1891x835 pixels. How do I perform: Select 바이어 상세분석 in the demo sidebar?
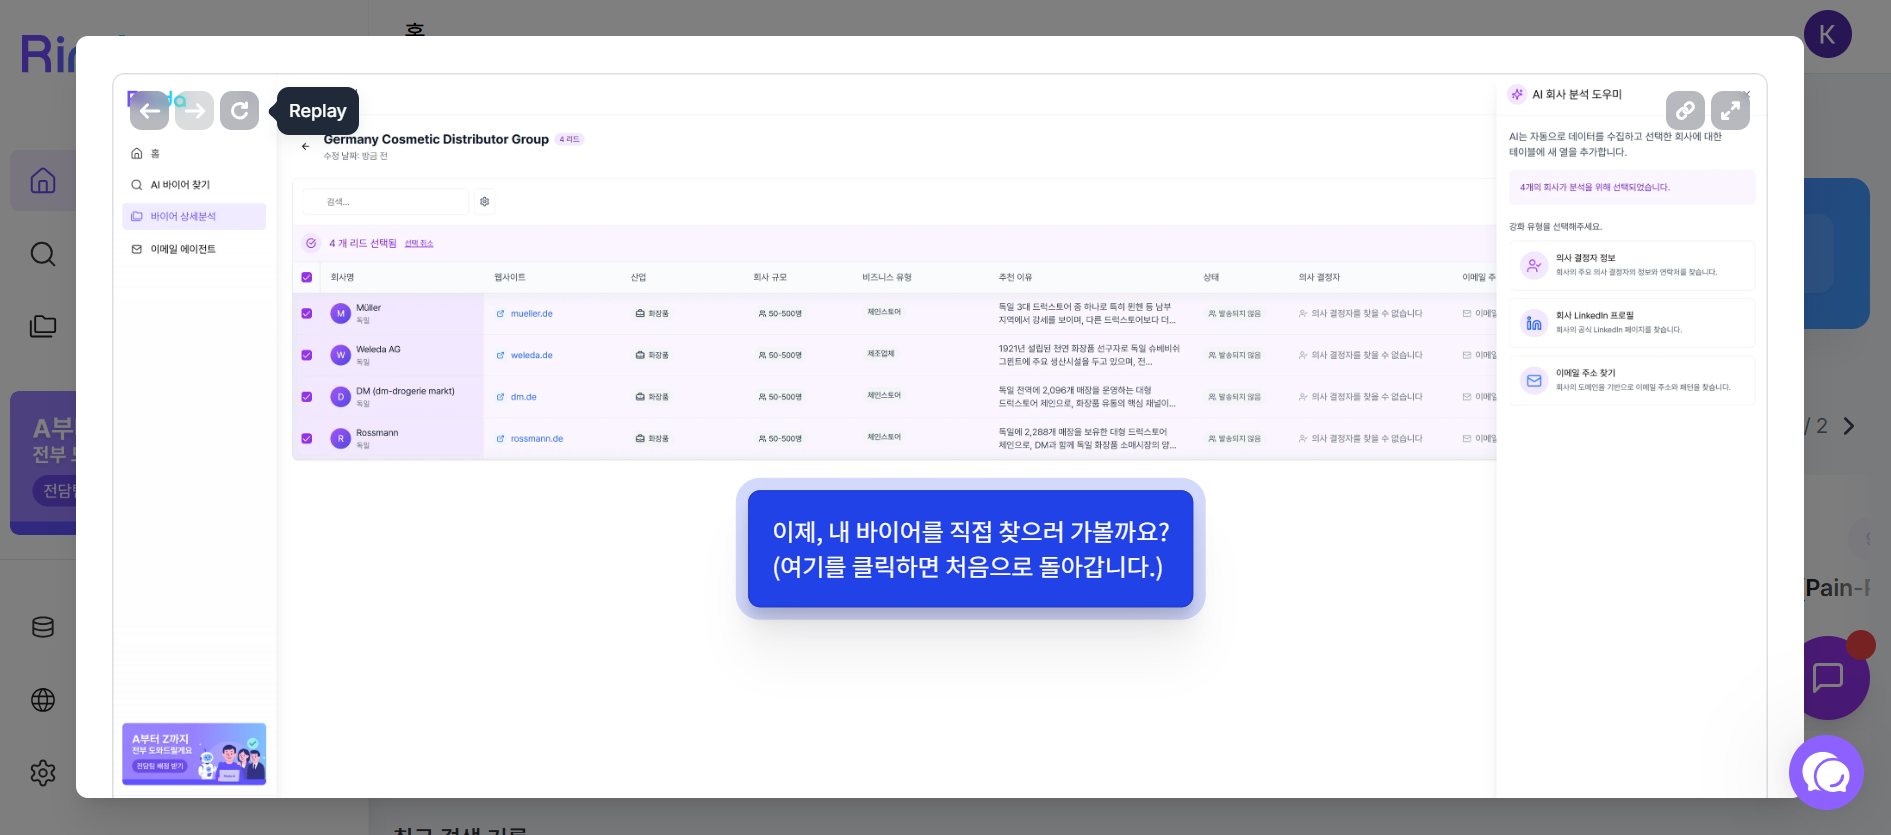[194, 217]
